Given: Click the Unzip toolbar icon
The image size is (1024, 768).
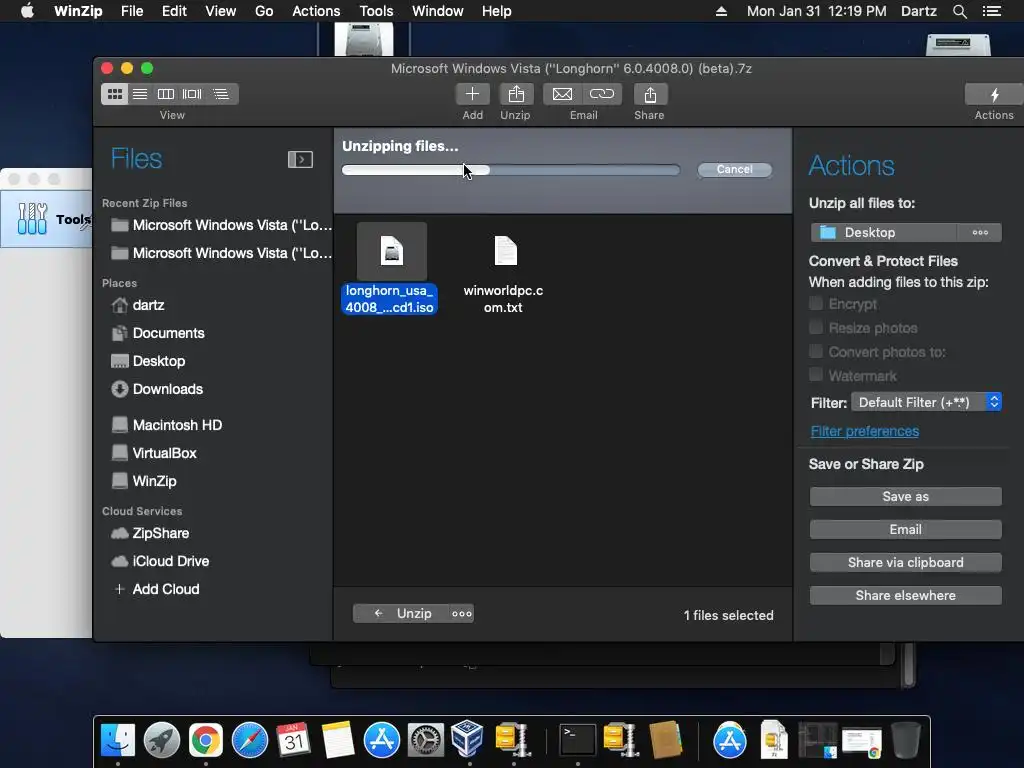Looking at the screenshot, I should click(516, 94).
